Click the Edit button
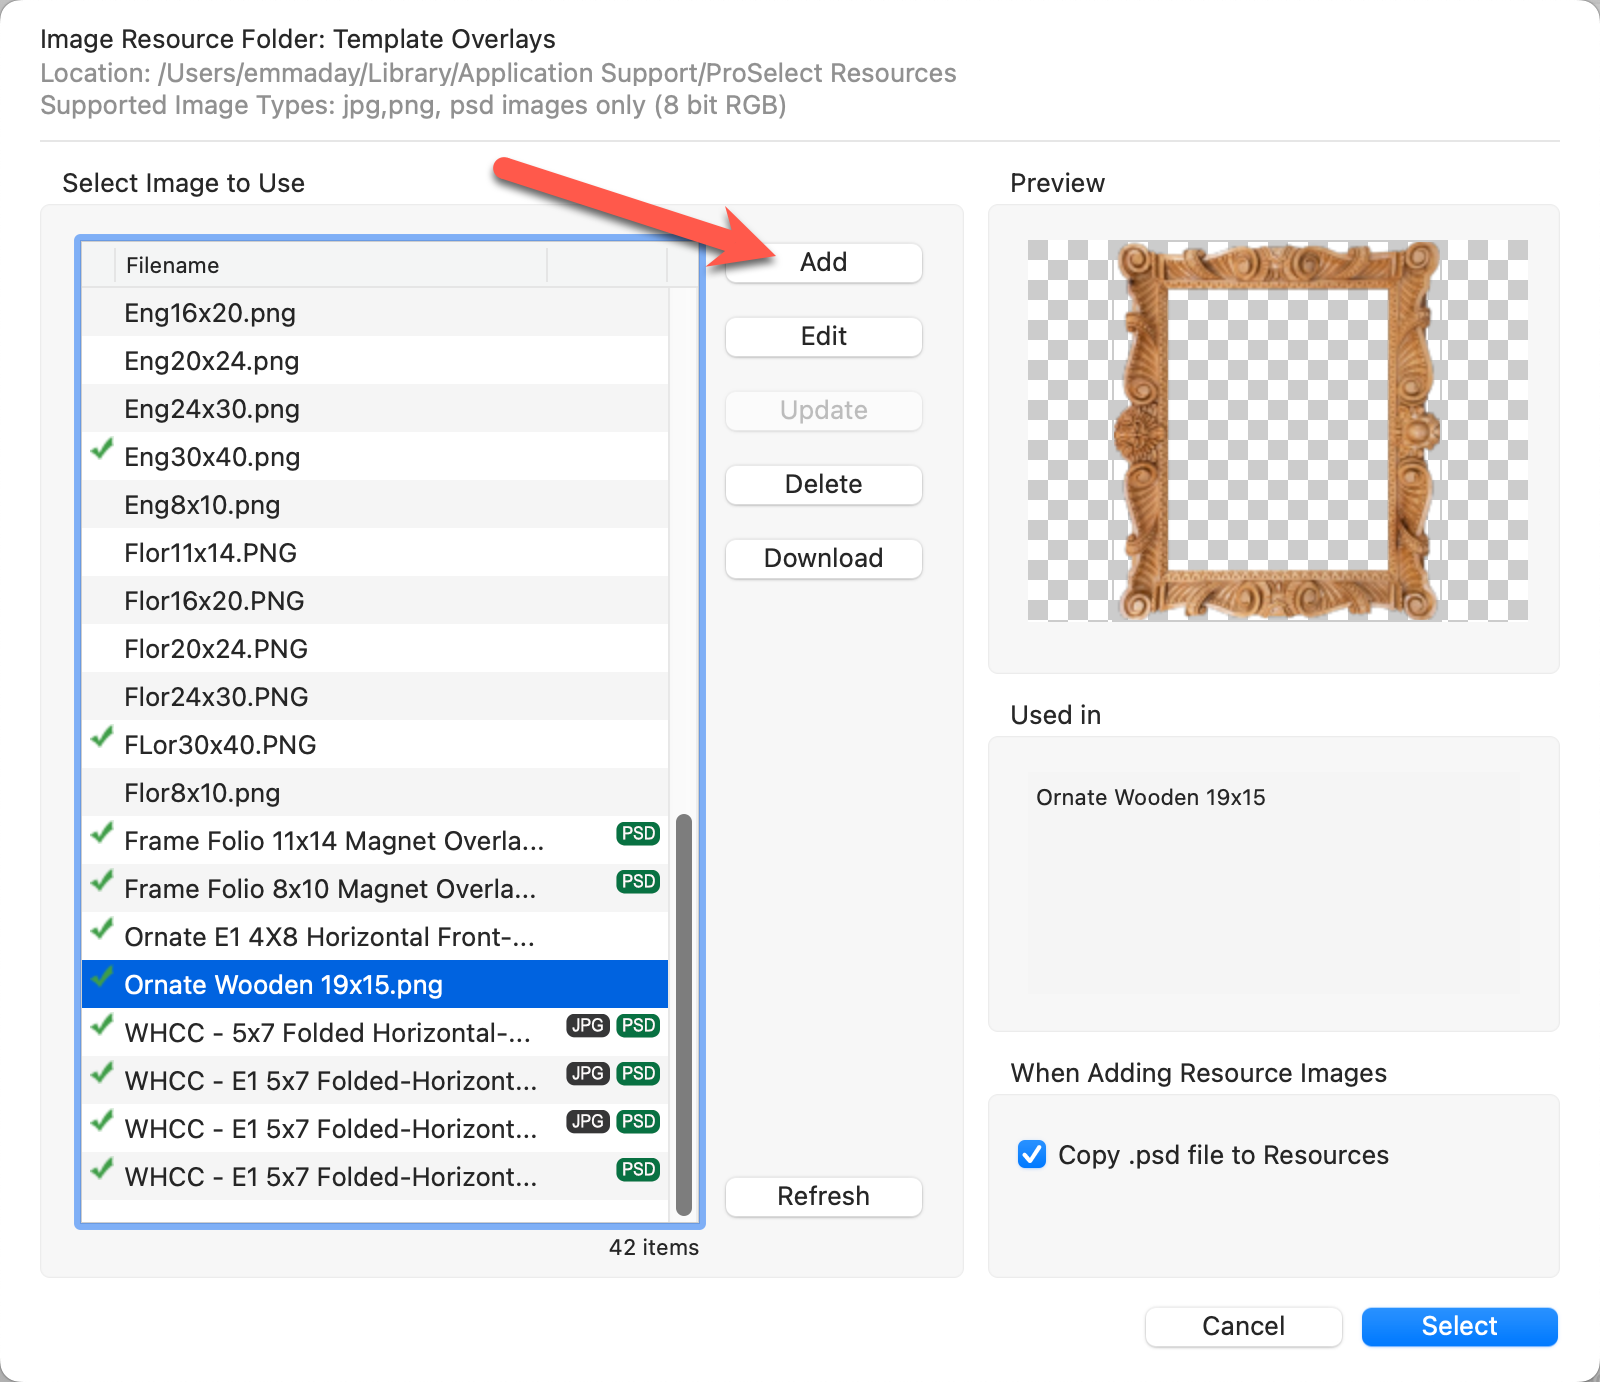Image resolution: width=1600 pixels, height=1382 pixels. coord(823,337)
